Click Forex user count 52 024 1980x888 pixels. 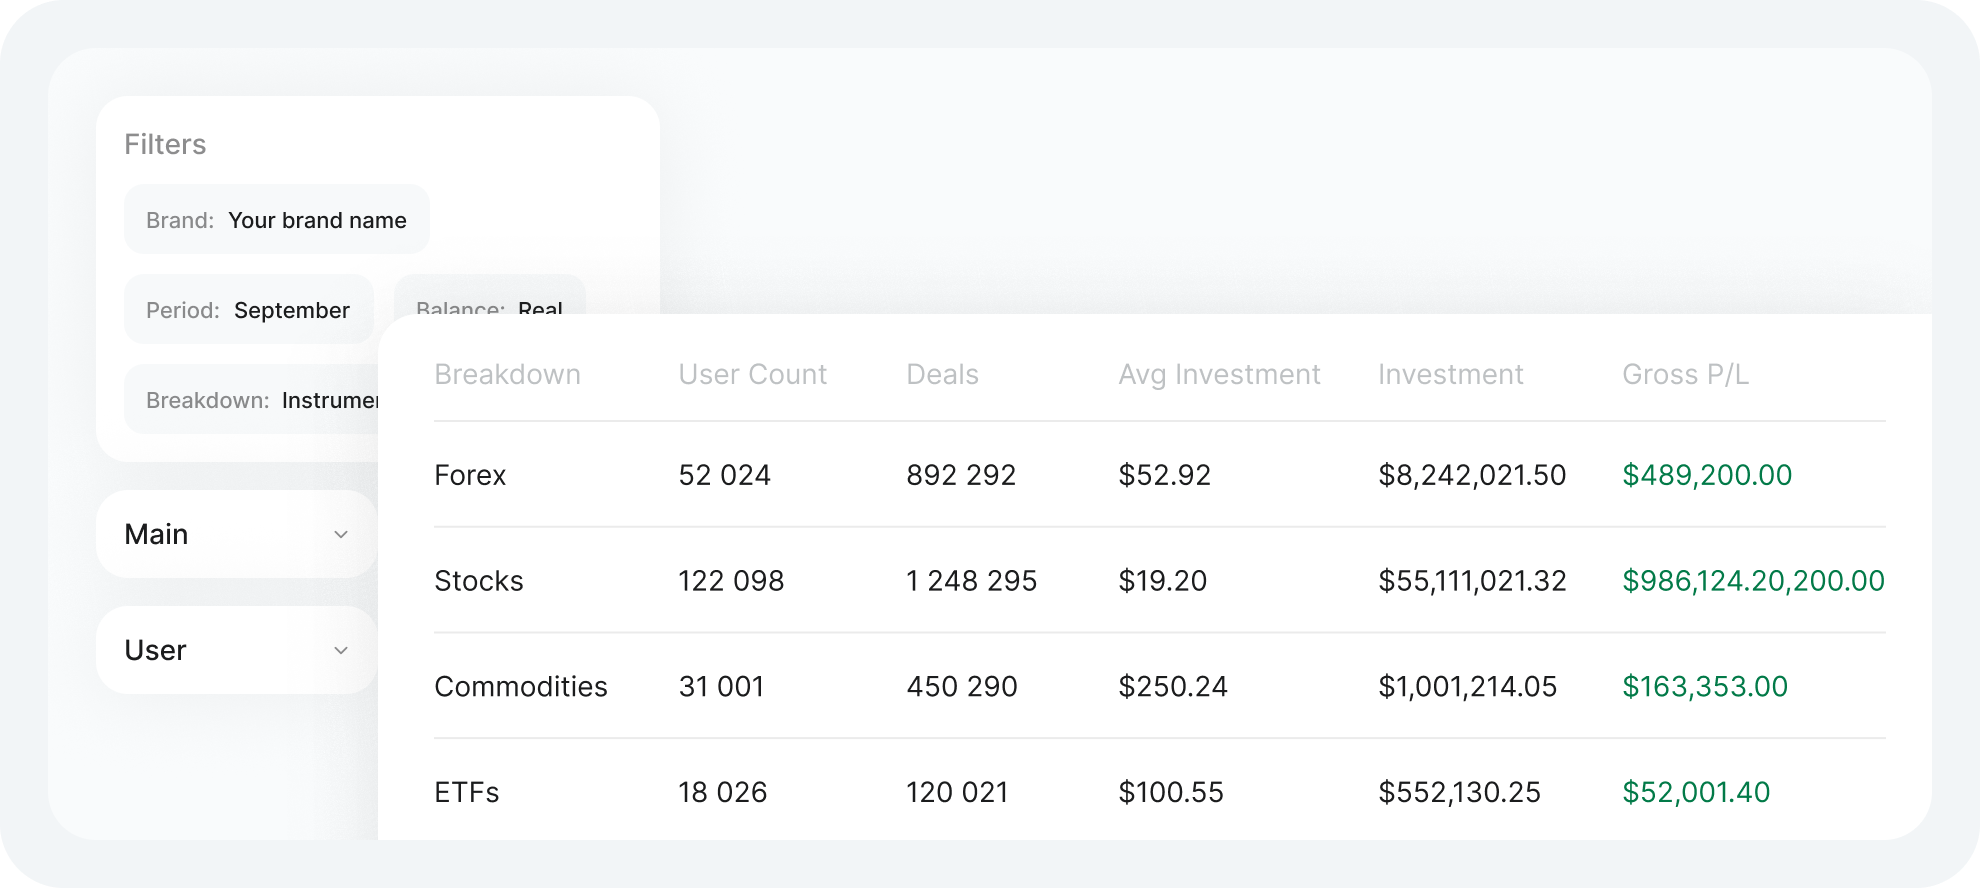[724, 475]
